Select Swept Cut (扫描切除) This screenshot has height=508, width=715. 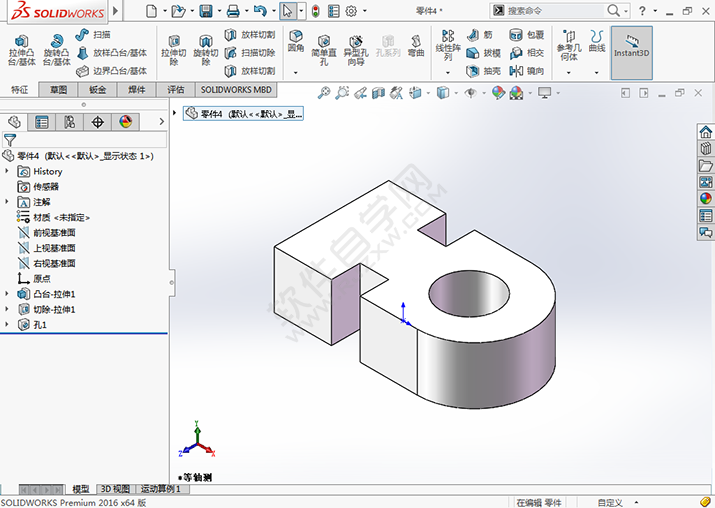pos(250,53)
